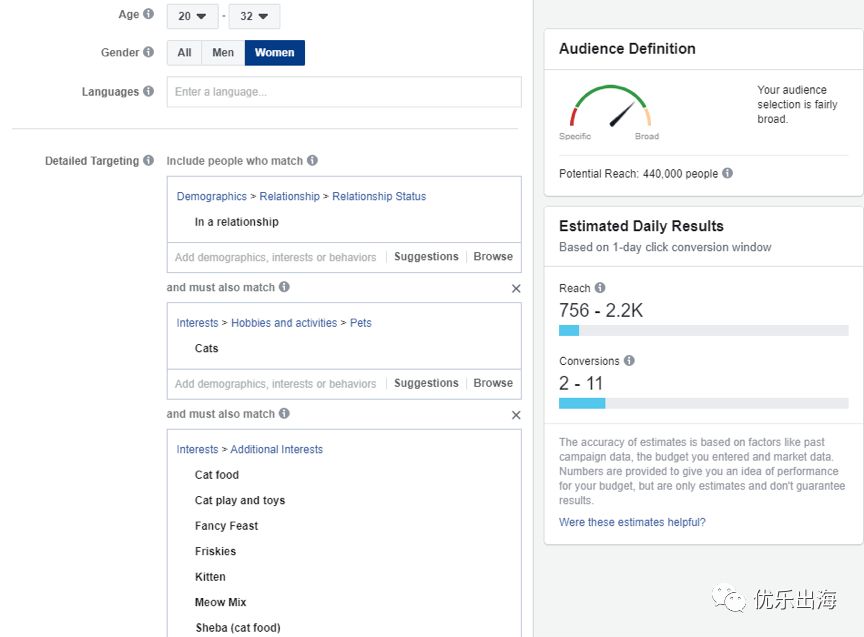Click the 'Enter a language' input field

pos(344,92)
